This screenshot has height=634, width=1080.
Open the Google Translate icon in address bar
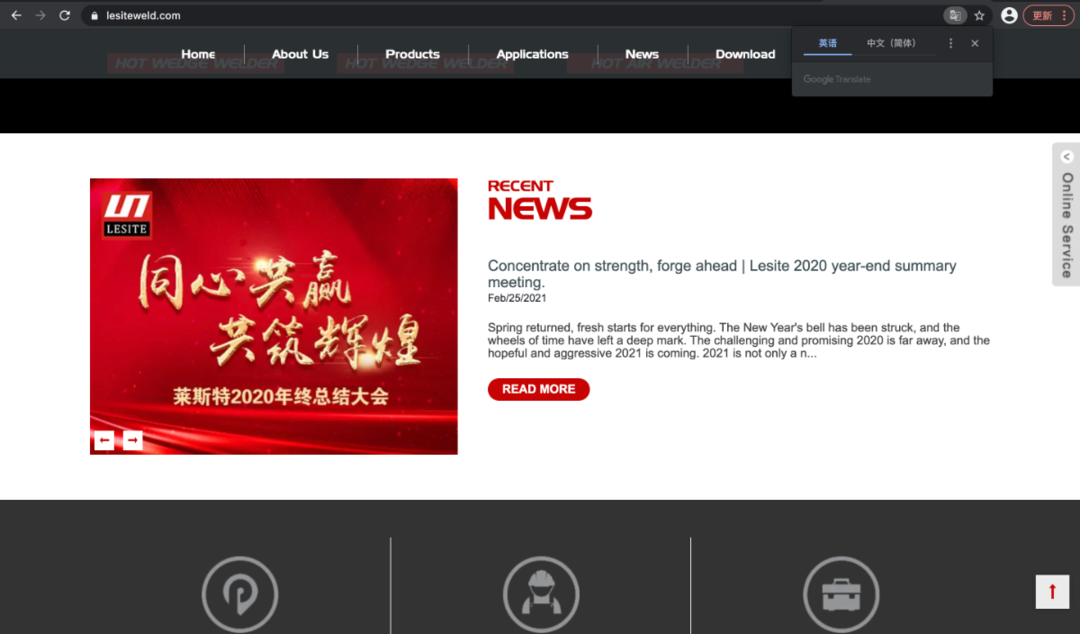tap(955, 16)
